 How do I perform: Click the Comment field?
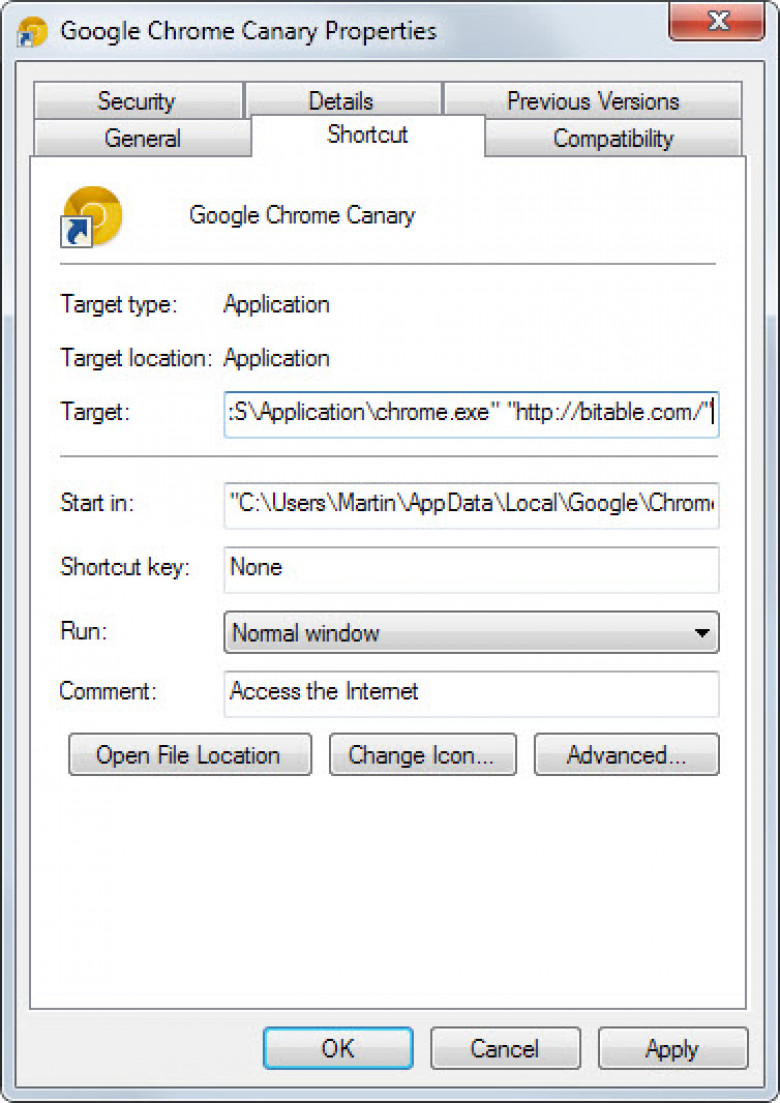click(x=471, y=694)
